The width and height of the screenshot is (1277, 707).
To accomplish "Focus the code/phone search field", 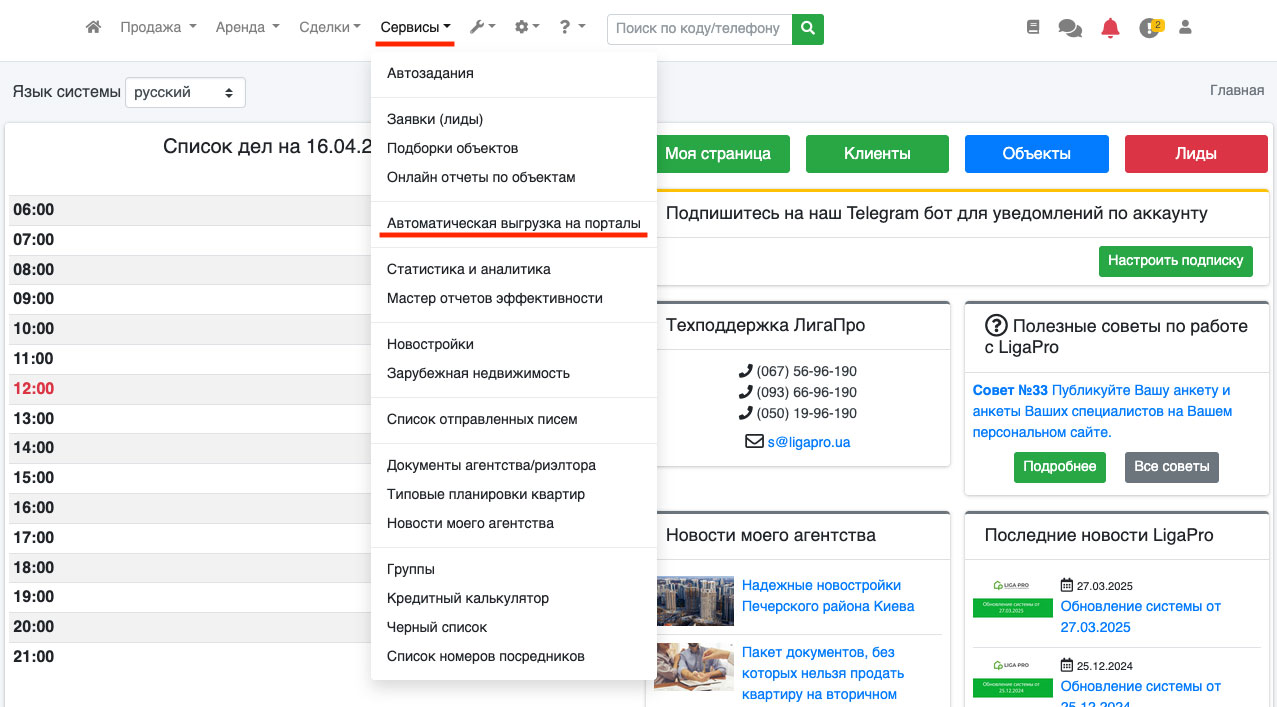I will (x=699, y=29).
